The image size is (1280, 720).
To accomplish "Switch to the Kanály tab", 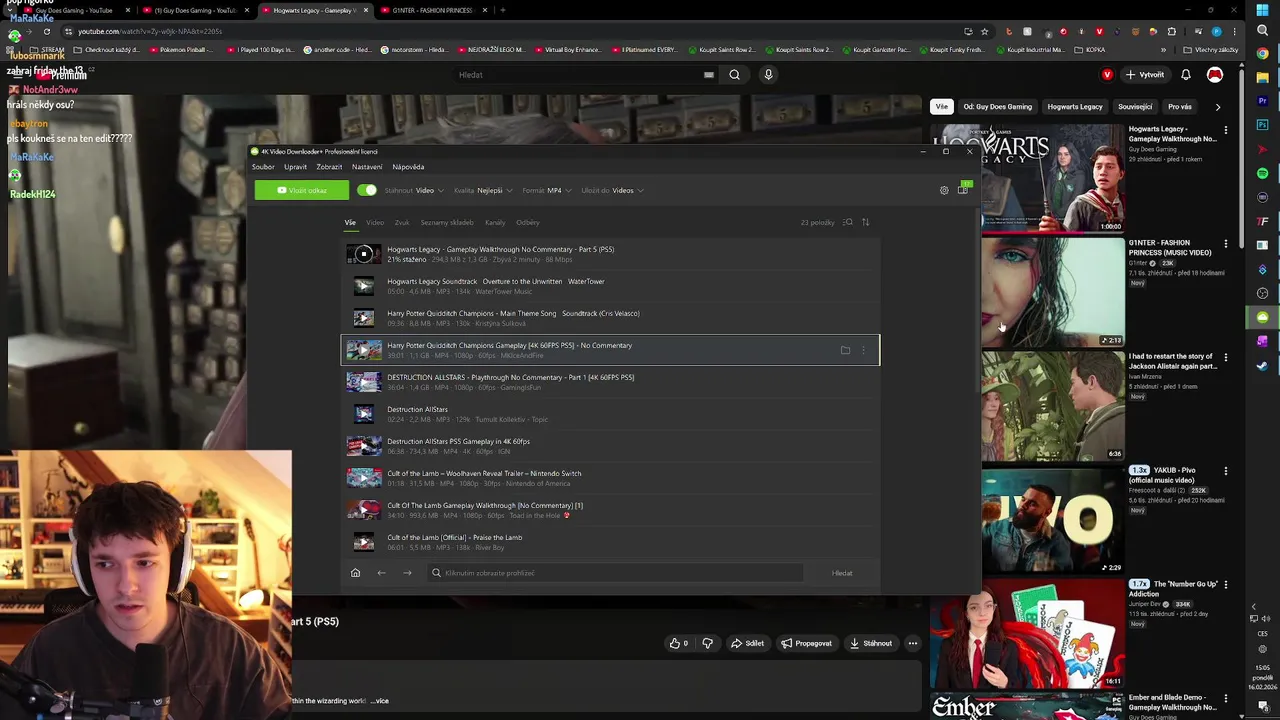I will 495,222.
